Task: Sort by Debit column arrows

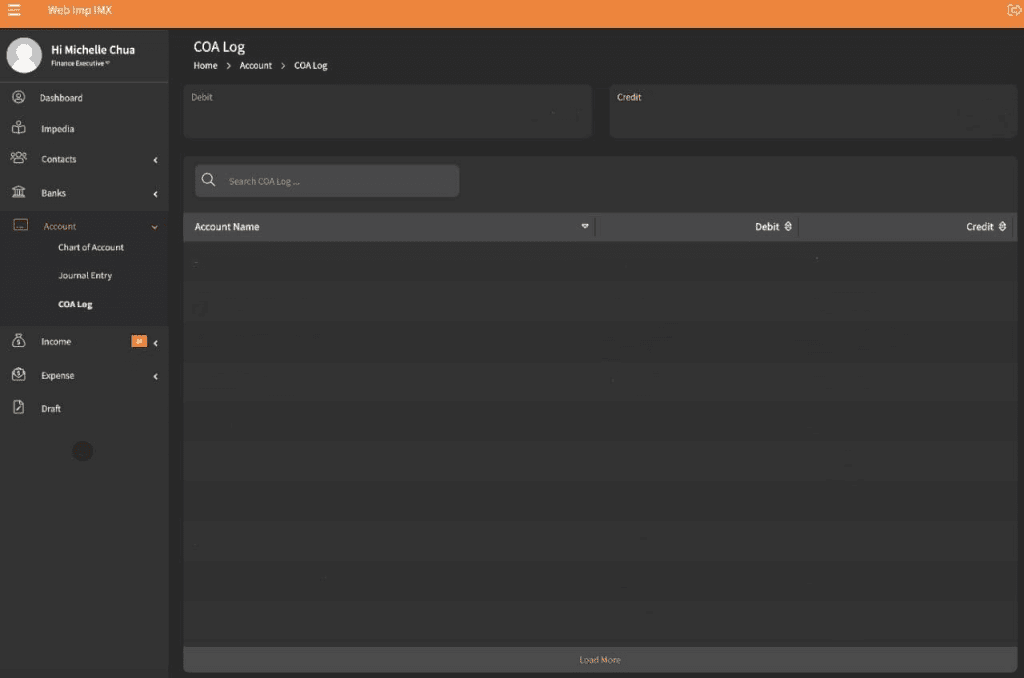Action: pos(788,226)
